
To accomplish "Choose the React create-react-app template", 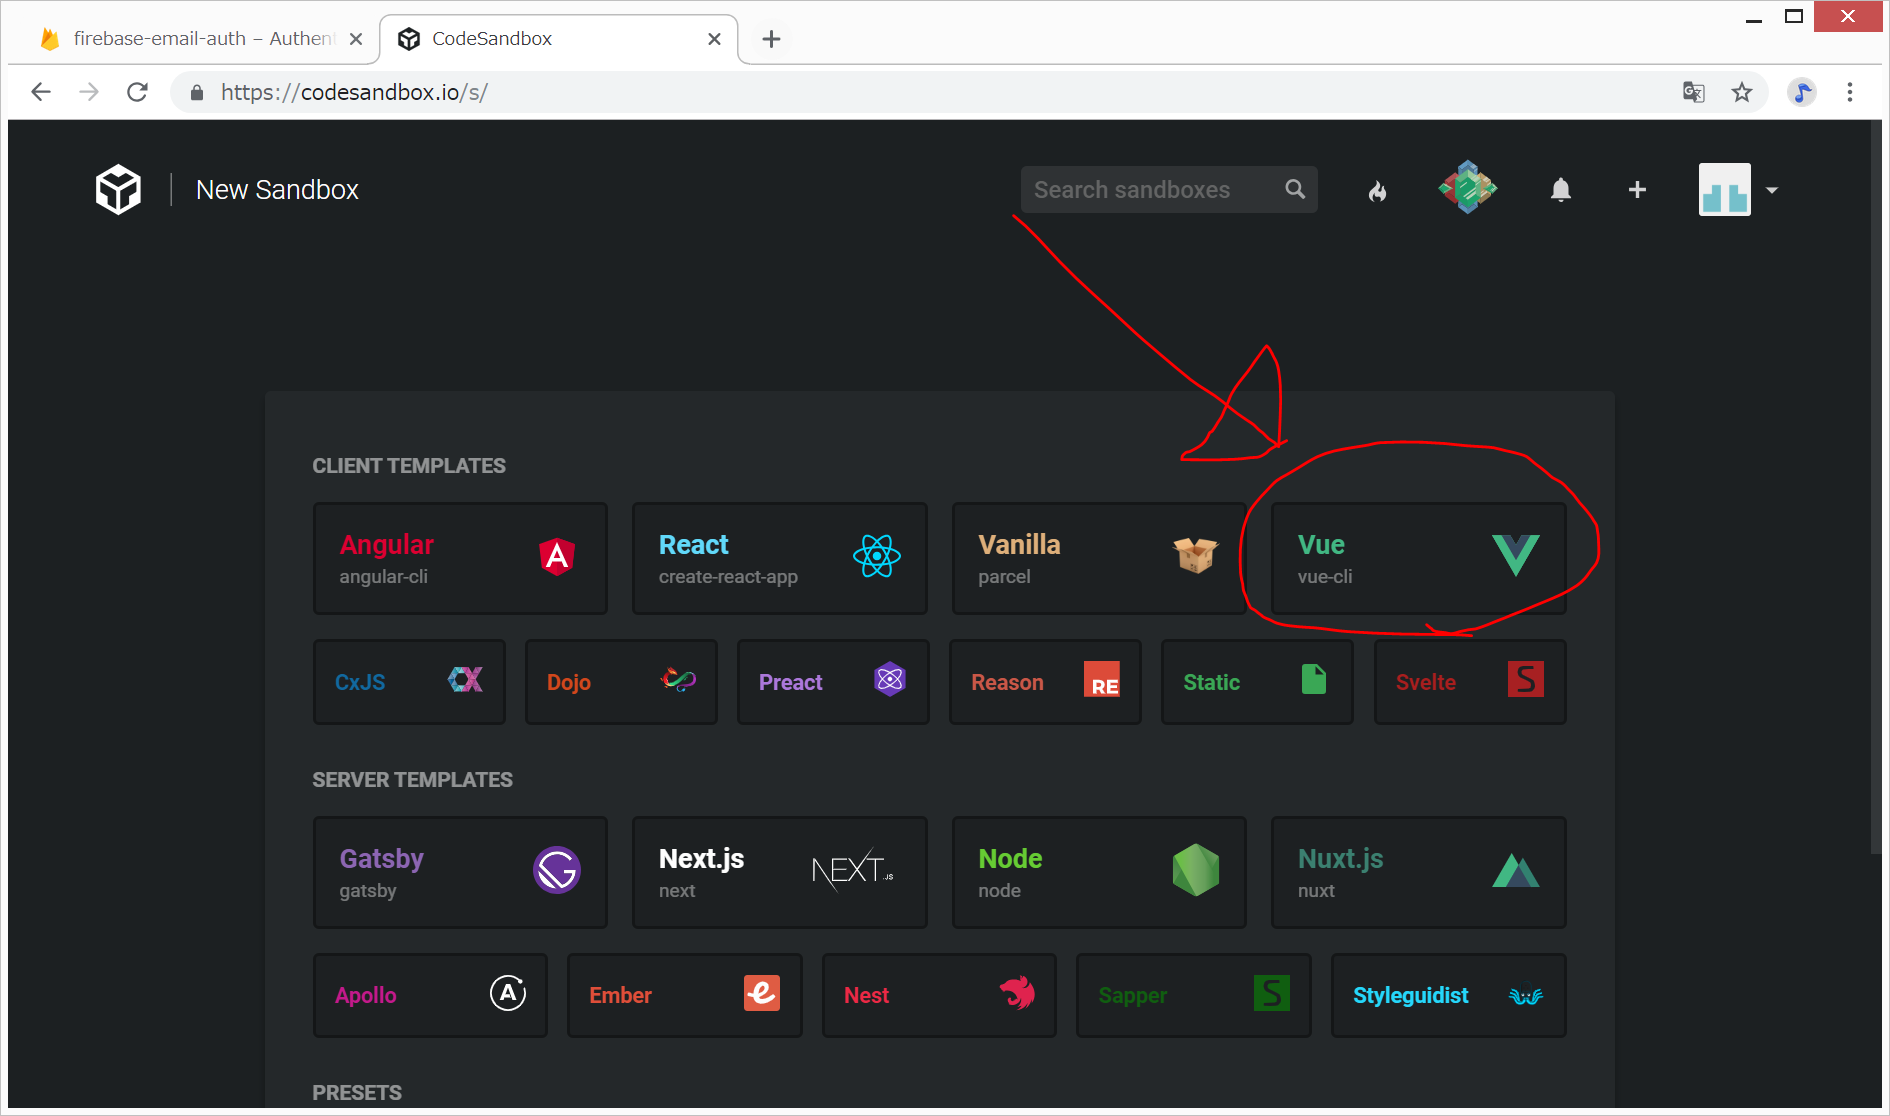I will (x=779, y=558).
